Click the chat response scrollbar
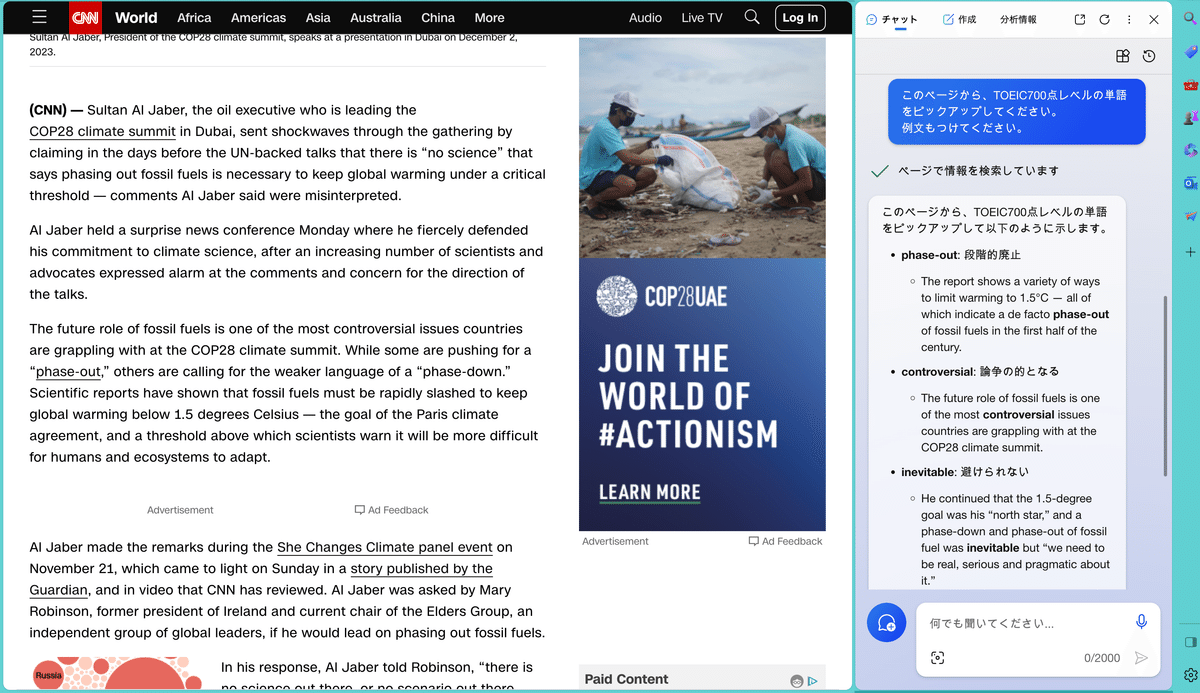Viewport: 1200px width, 693px height. (x=1164, y=385)
